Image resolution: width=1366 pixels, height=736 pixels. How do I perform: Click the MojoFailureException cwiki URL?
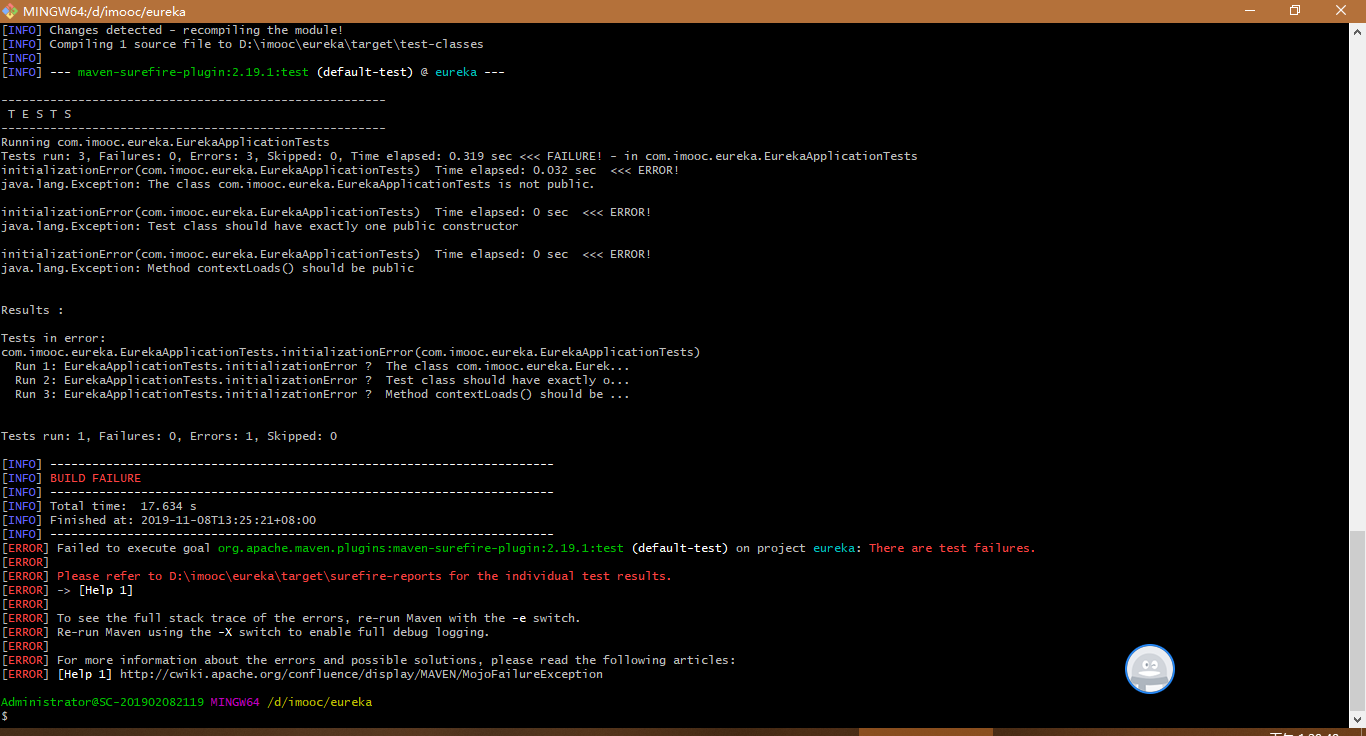361,674
